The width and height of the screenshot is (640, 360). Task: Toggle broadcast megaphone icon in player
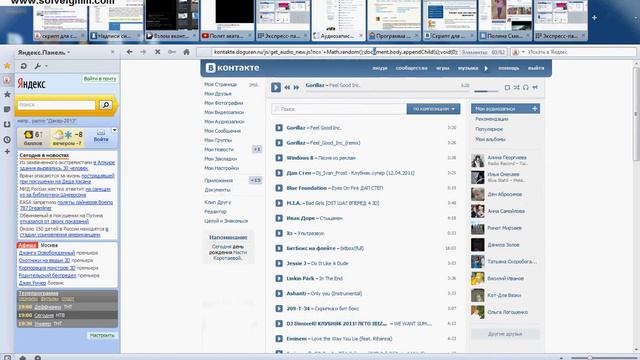(535, 87)
